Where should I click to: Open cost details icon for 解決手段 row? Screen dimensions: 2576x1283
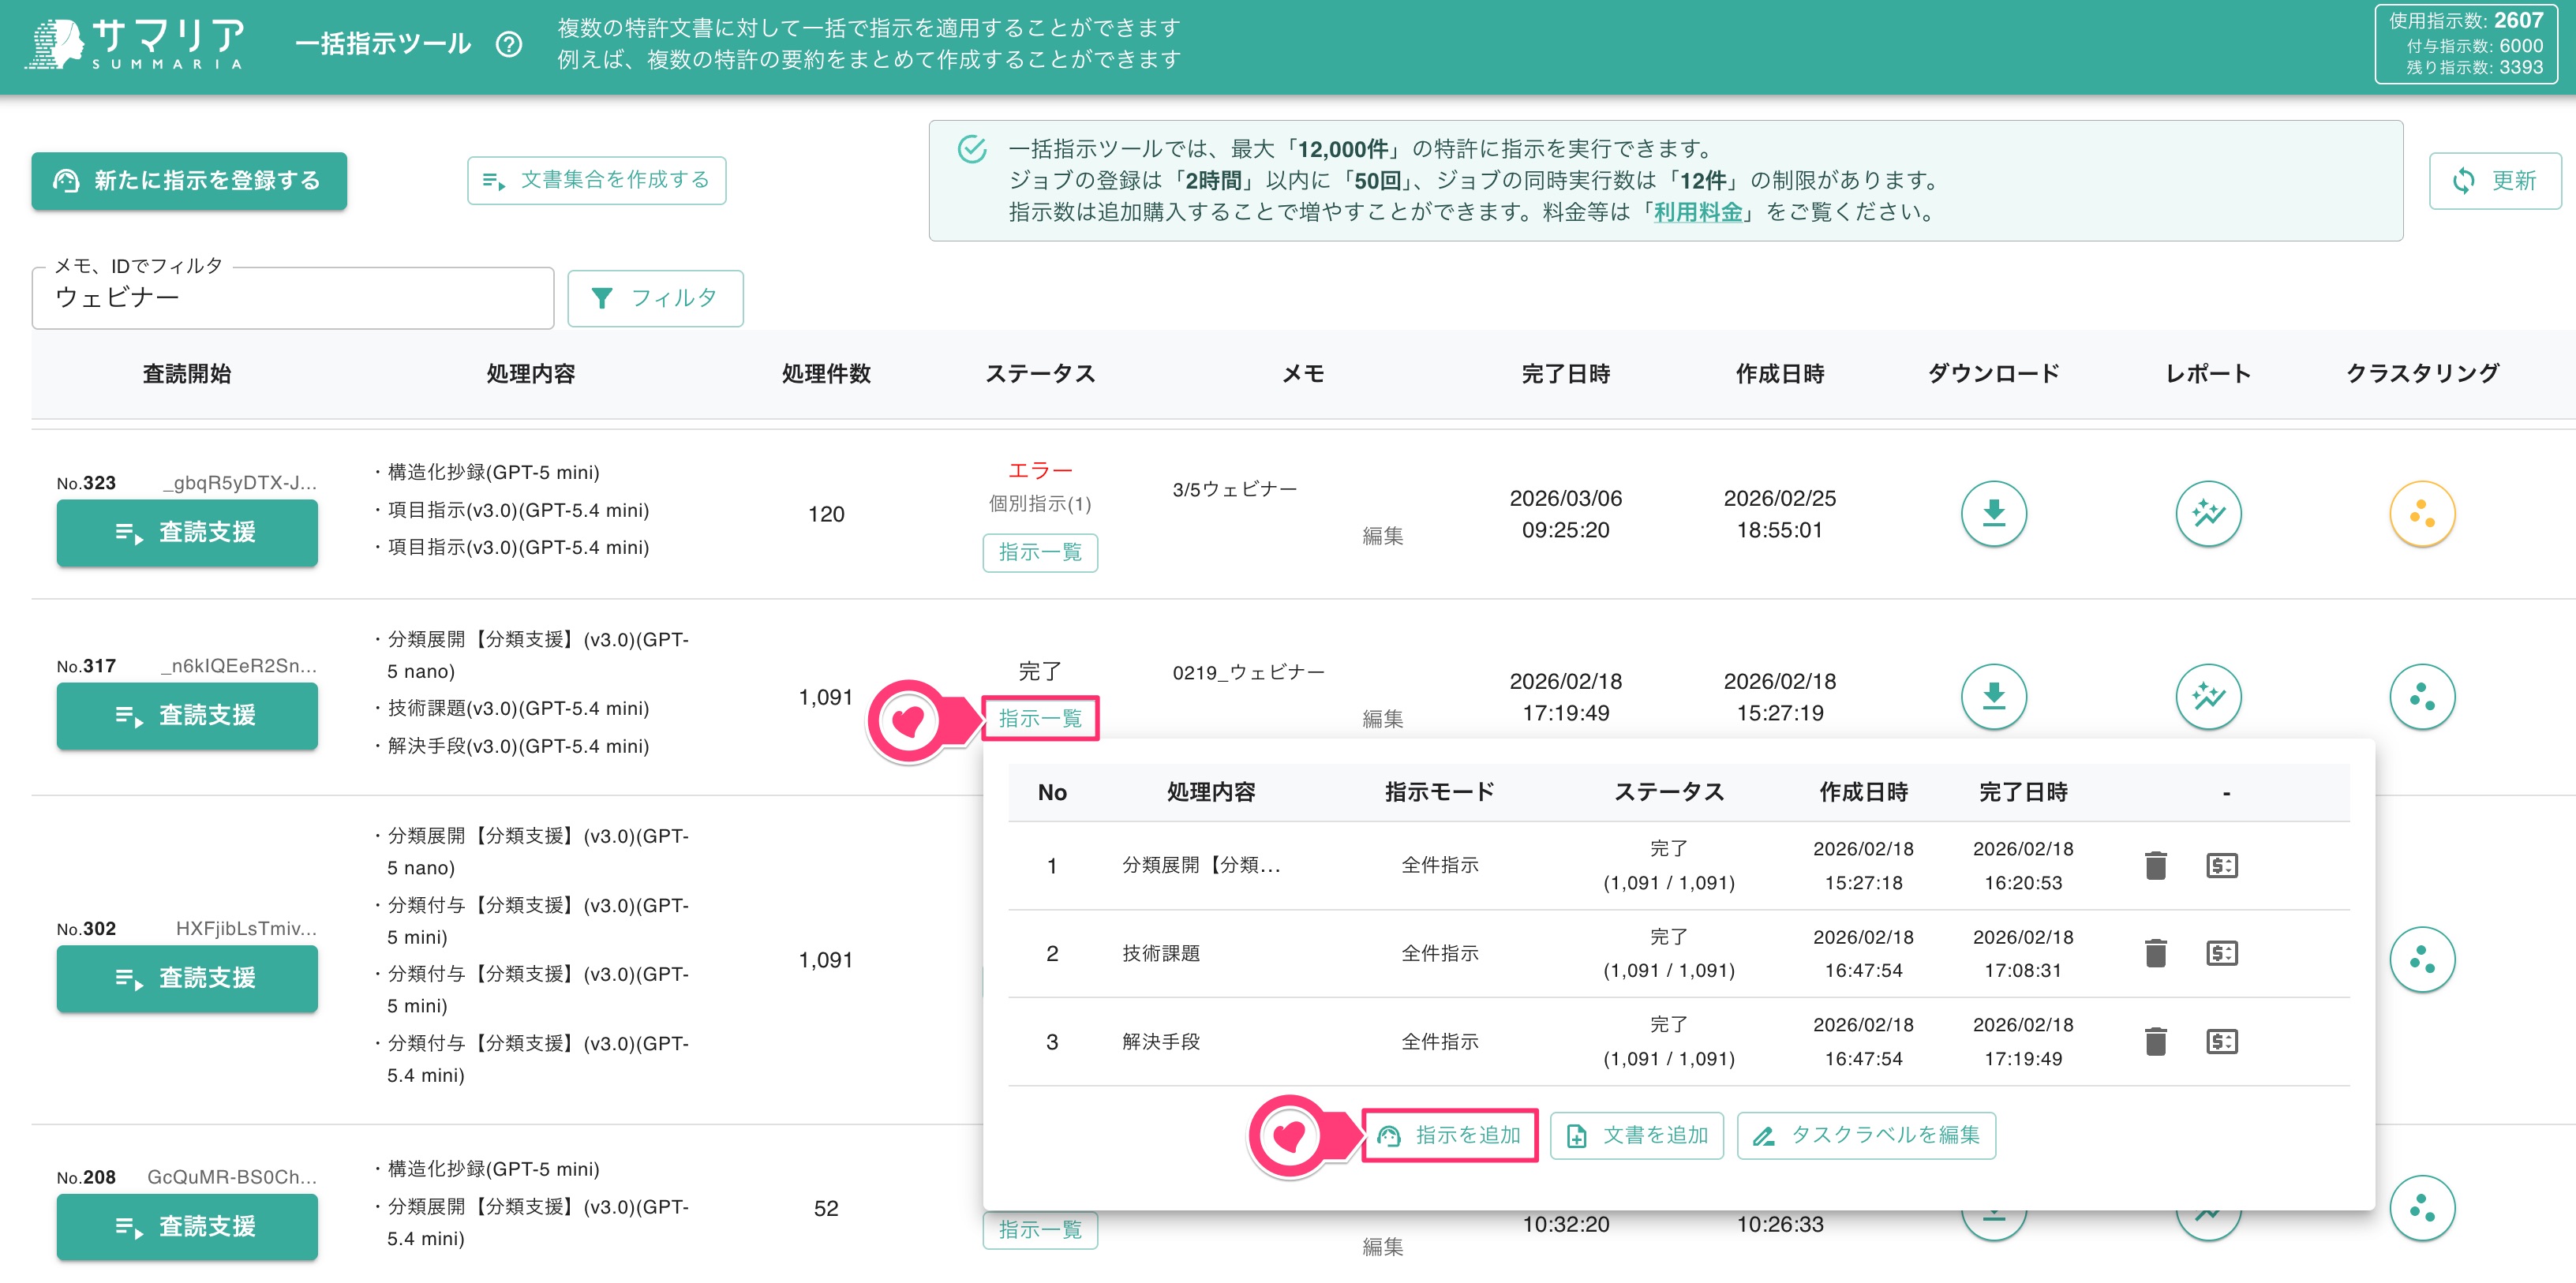[2222, 1041]
